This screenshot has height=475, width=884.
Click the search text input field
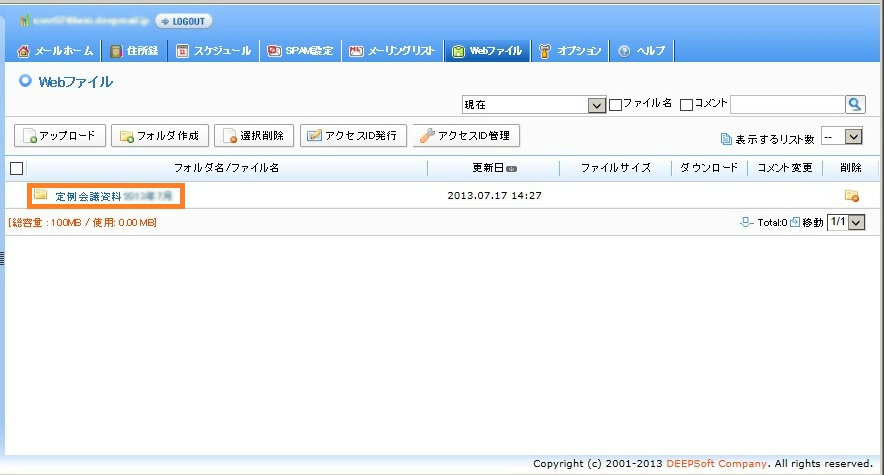coord(786,104)
